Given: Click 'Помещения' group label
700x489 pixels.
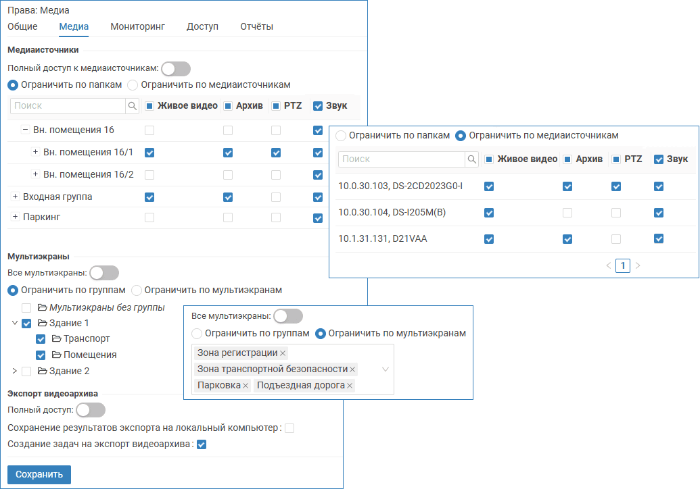Looking at the screenshot, I should click(90, 355).
